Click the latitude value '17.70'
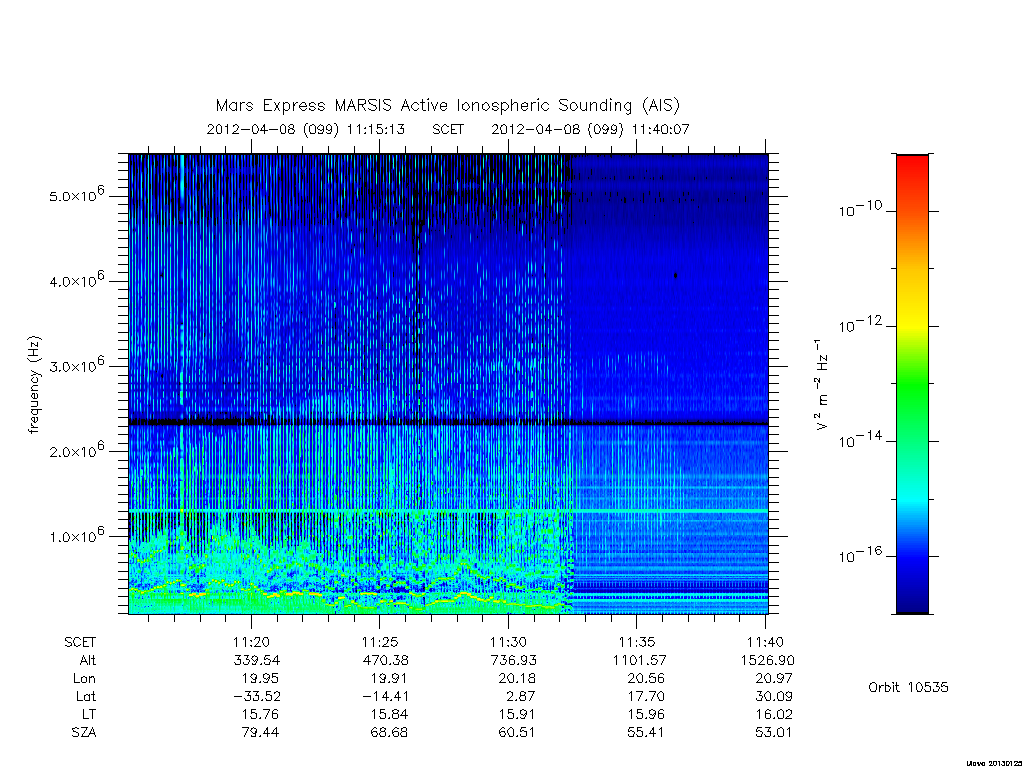1024x768 pixels. click(645, 697)
